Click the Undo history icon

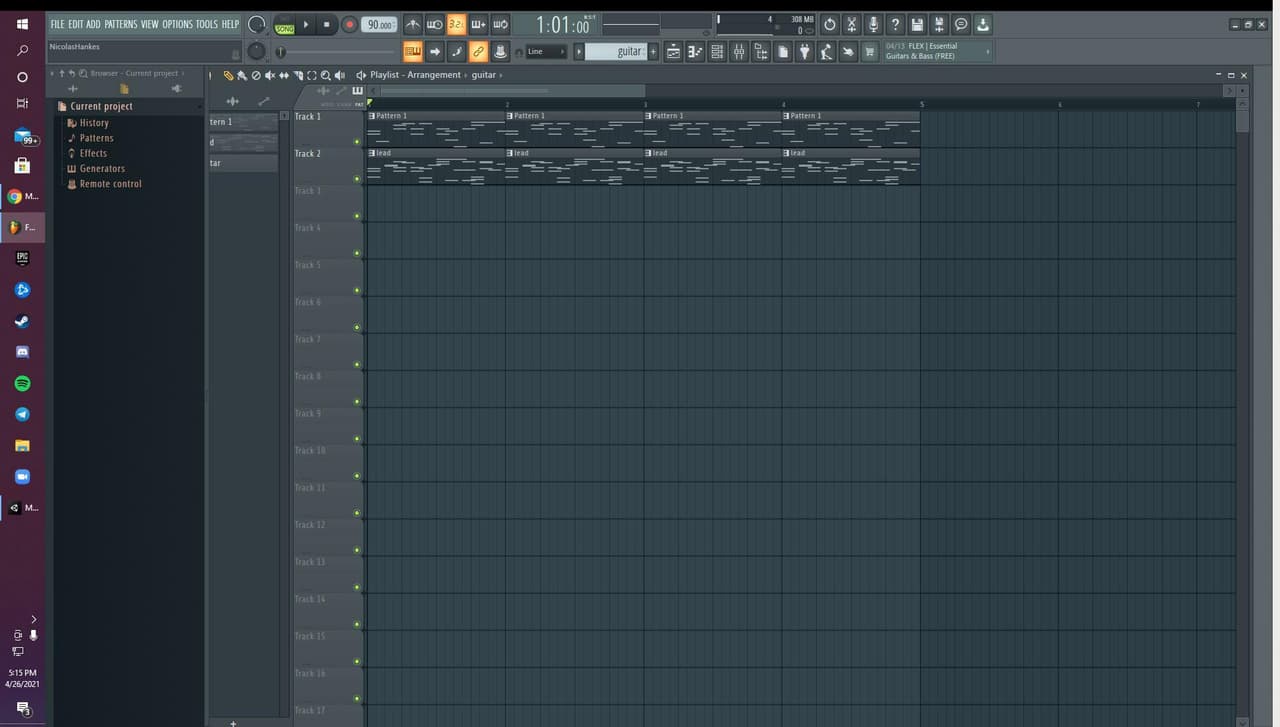pyautogui.click(x=829, y=24)
